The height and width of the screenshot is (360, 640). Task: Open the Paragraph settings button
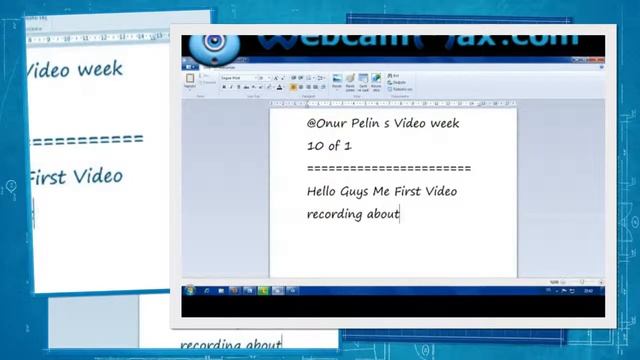pyautogui.click(x=323, y=87)
